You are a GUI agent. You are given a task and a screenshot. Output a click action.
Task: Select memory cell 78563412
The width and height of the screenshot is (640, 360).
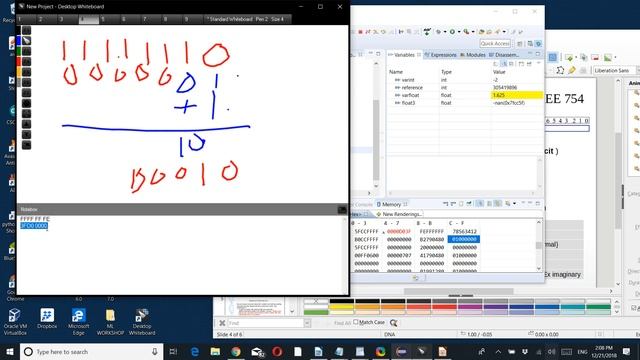point(464,231)
